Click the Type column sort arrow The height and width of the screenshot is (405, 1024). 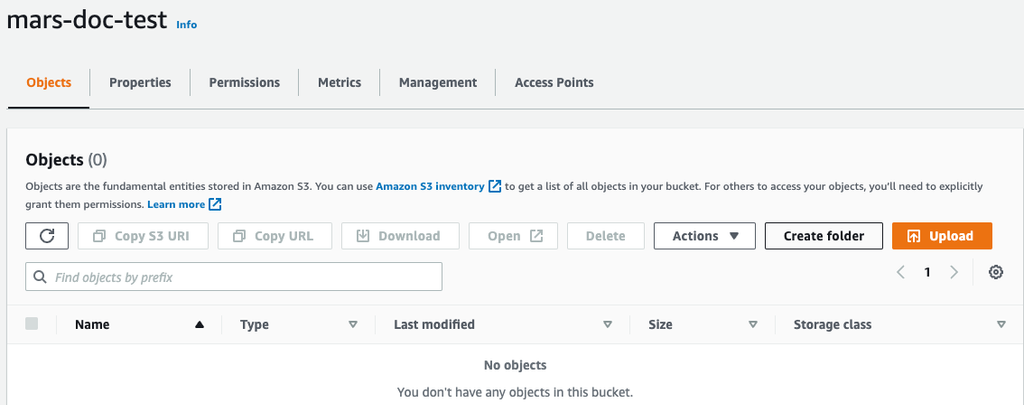tap(352, 325)
